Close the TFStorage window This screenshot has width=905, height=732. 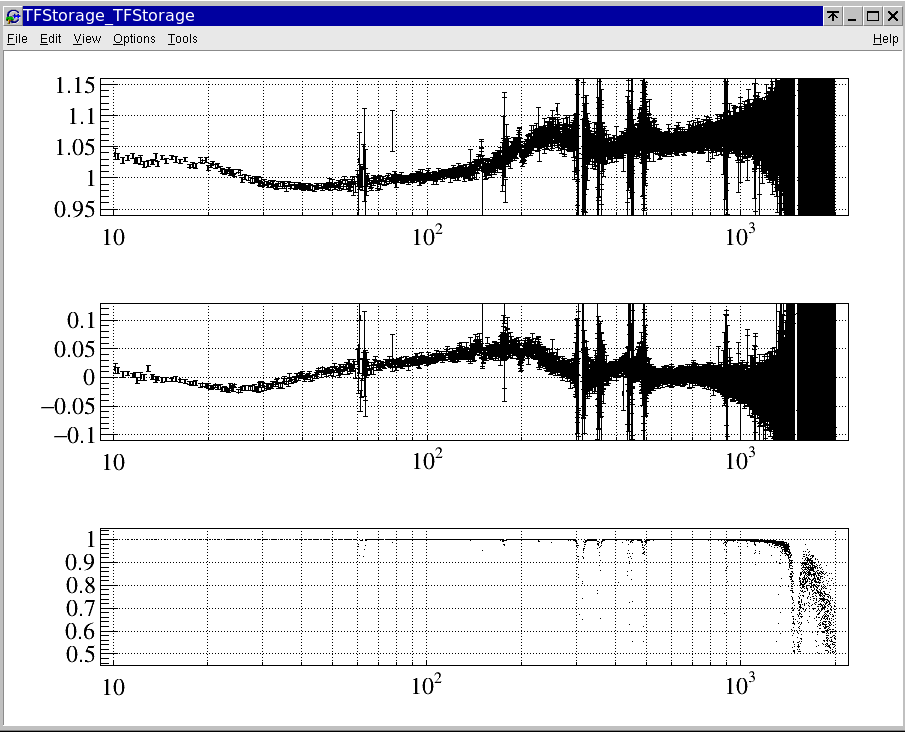pyautogui.click(x=892, y=16)
